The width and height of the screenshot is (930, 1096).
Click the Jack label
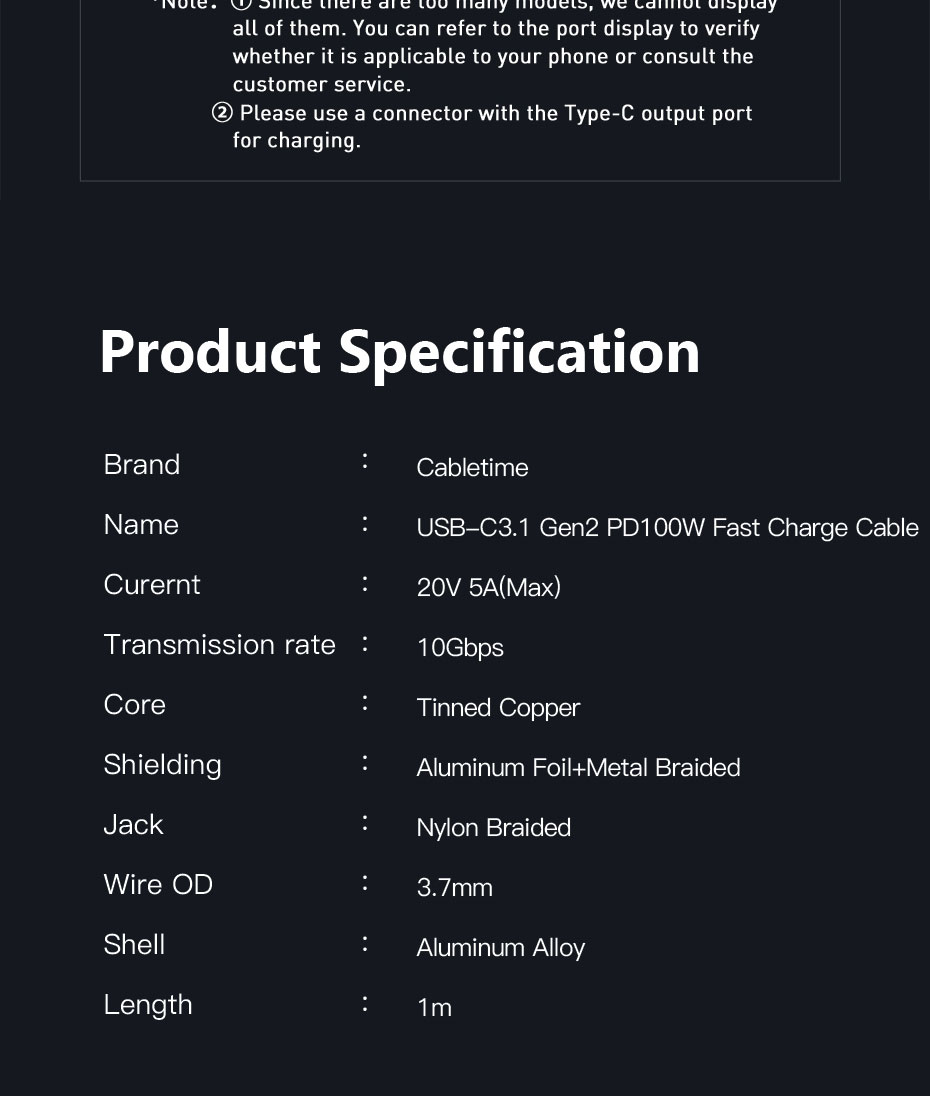[x=133, y=825]
